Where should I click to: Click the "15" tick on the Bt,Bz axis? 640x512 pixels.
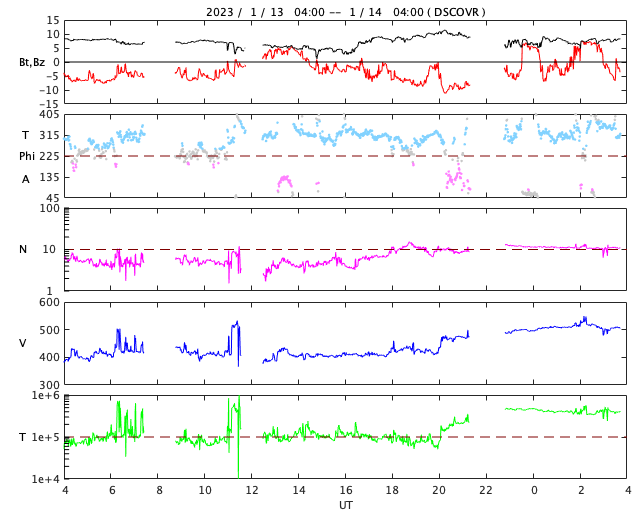(x=53, y=20)
